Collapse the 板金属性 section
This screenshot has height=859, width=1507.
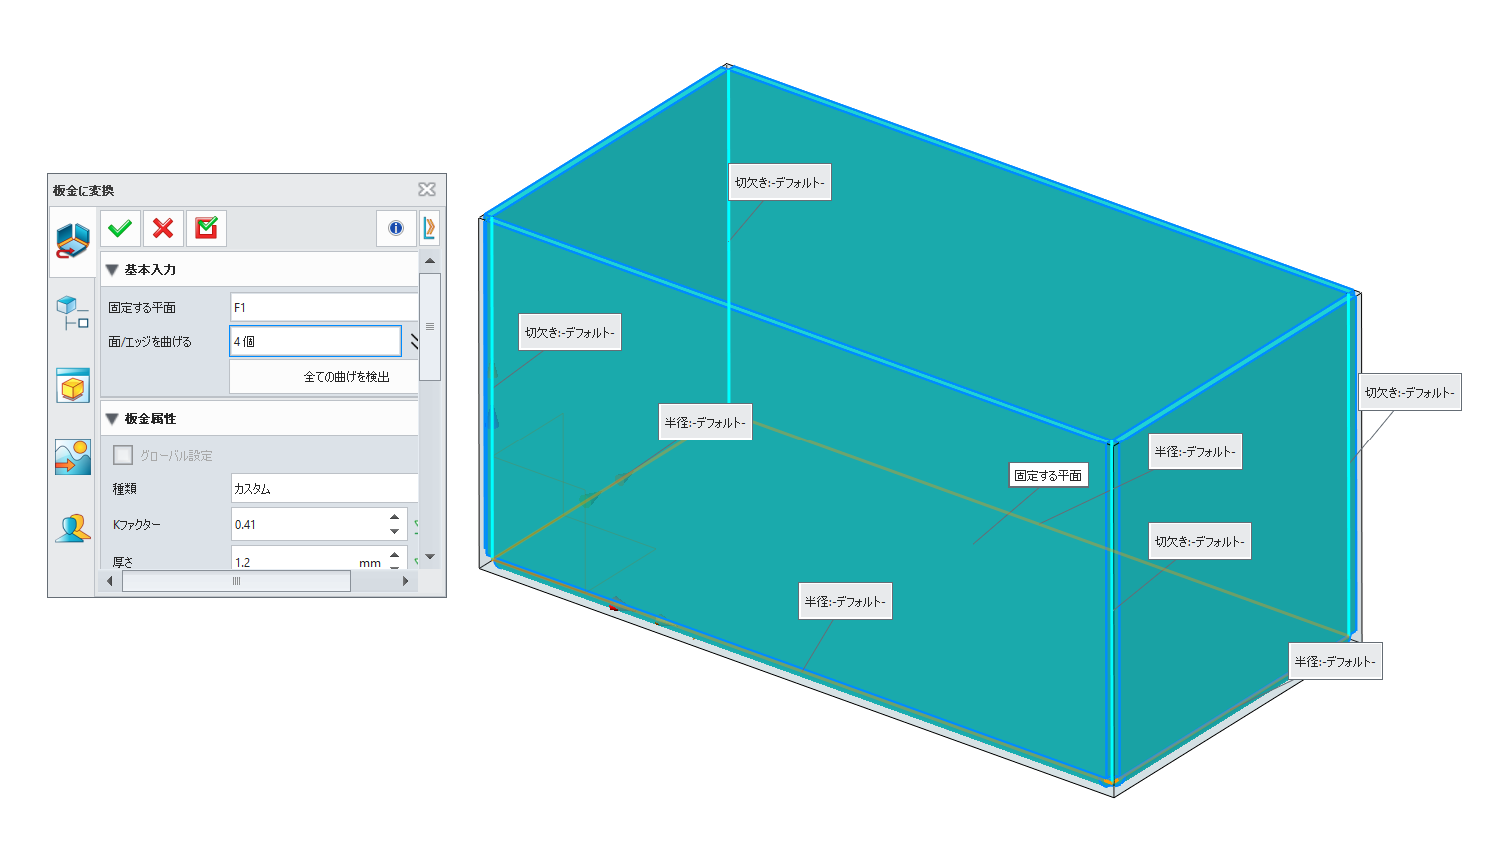[112, 419]
